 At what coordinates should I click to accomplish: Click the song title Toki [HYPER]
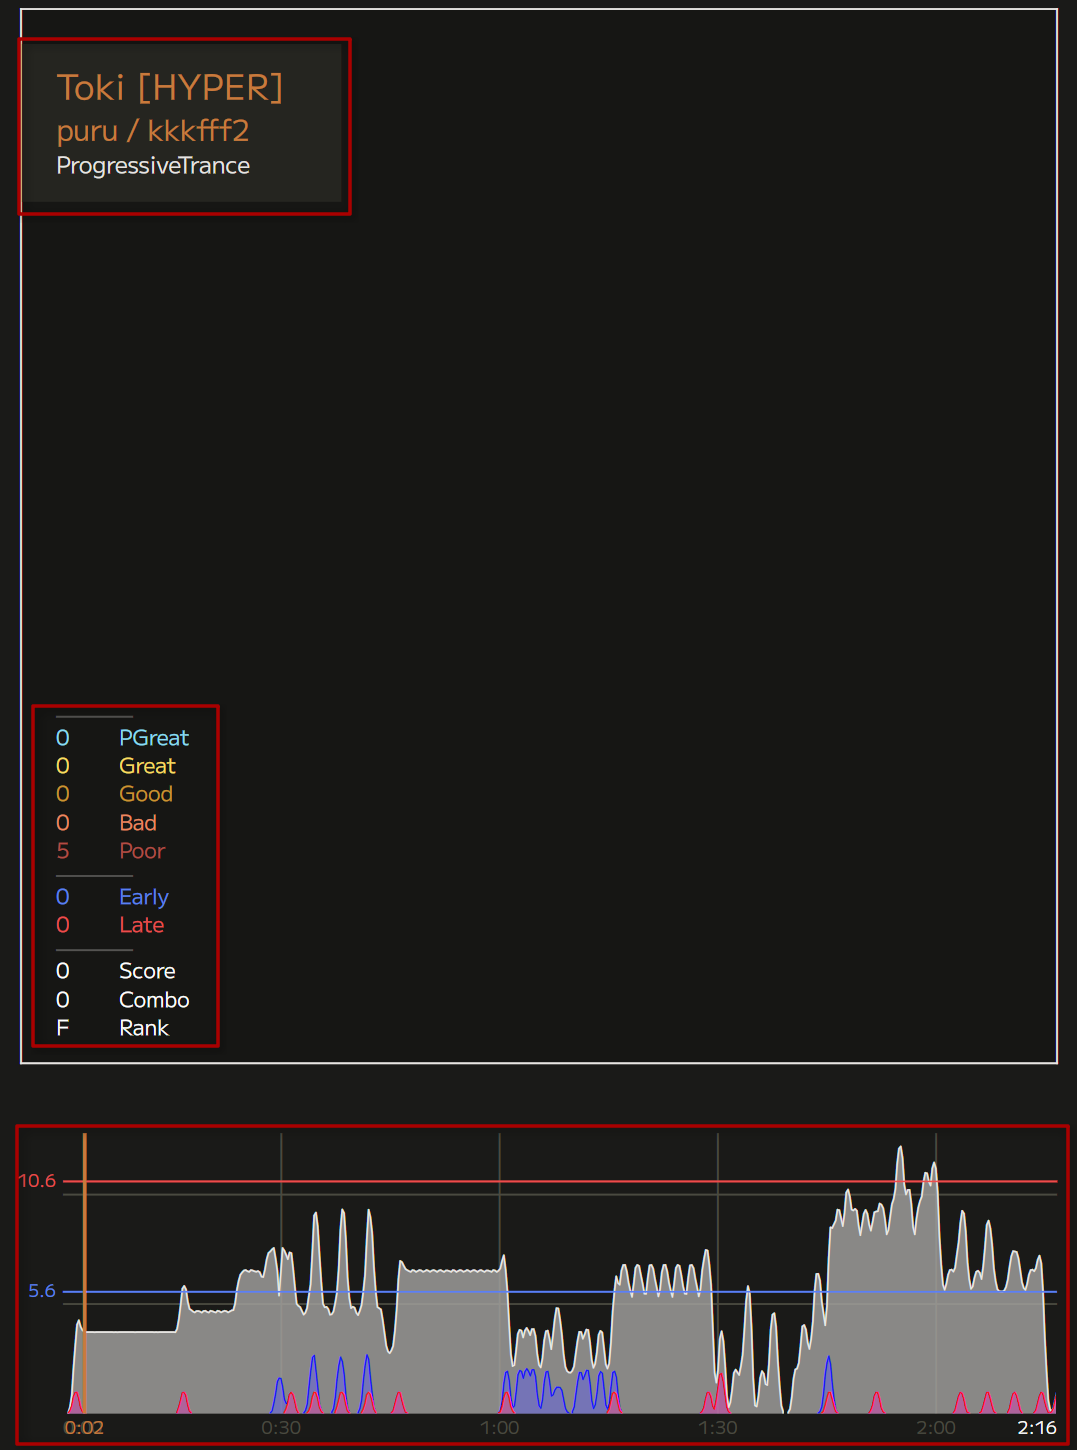(x=170, y=88)
